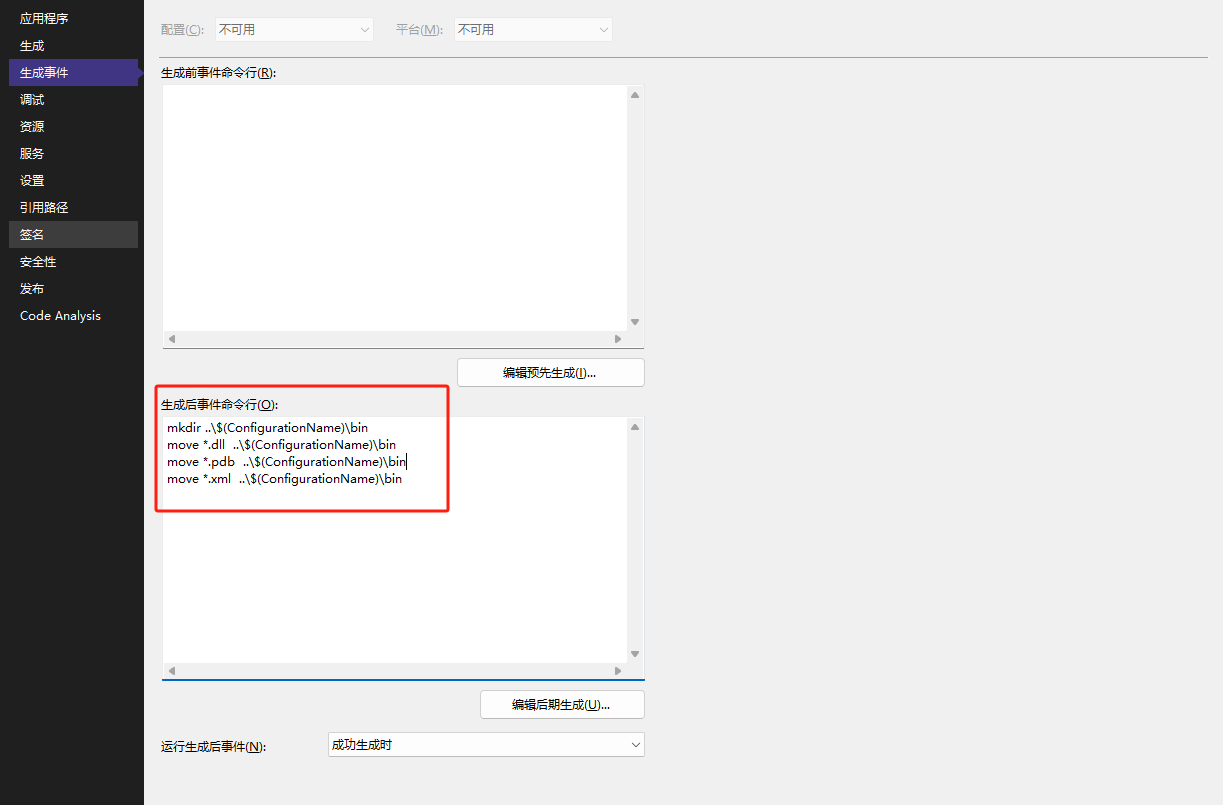The height and width of the screenshot is (805, 1223).
Task: Open the 引用路径 page
Action: [44, 207]
